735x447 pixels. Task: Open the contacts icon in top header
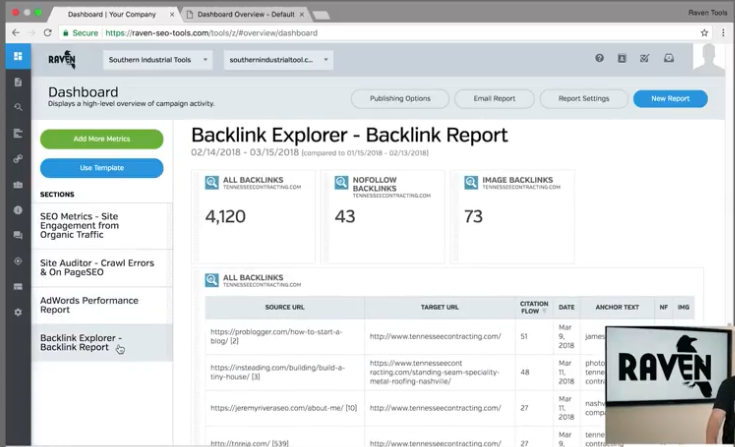click(622, 58)
